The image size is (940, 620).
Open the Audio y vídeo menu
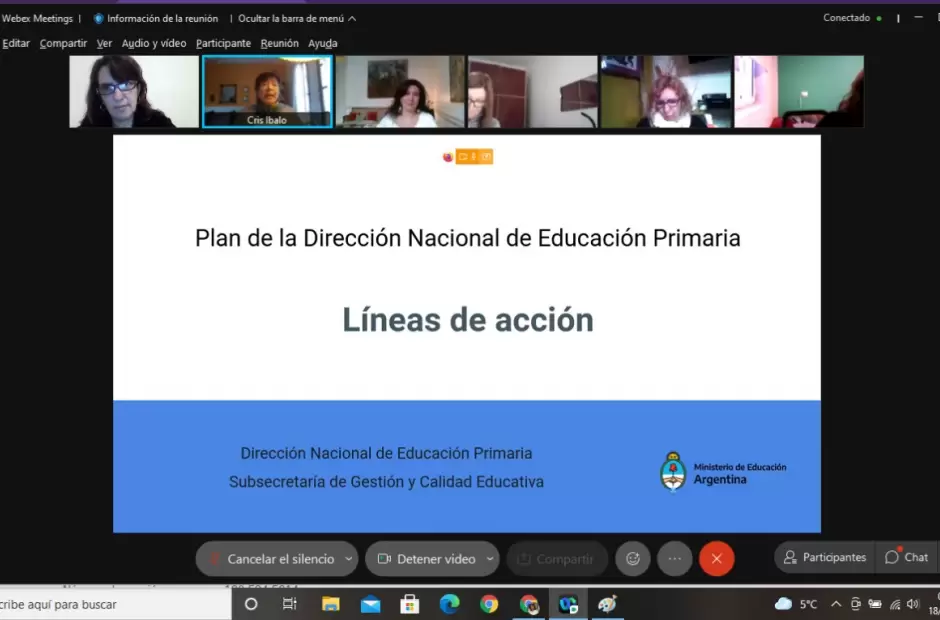[154, 43]
